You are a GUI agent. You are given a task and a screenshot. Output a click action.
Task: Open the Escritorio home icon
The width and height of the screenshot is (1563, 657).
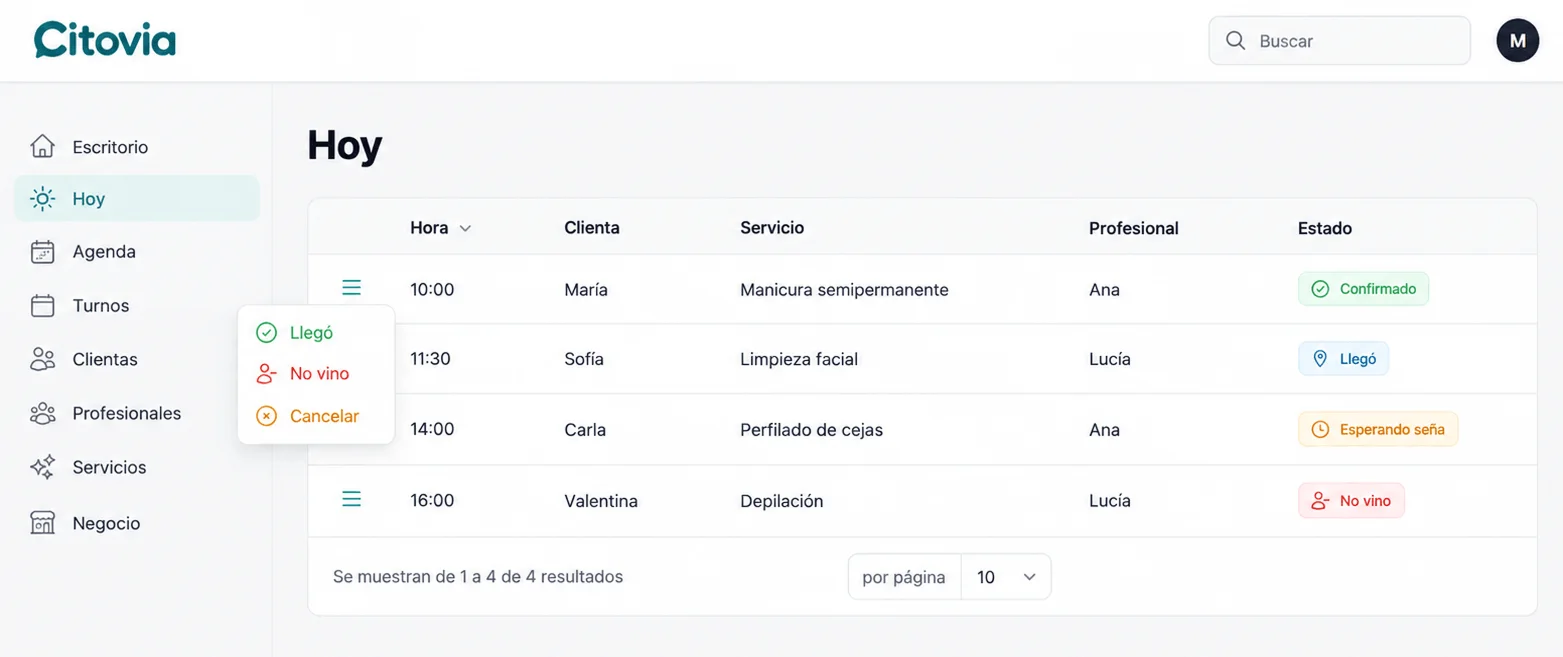point(42,146)
